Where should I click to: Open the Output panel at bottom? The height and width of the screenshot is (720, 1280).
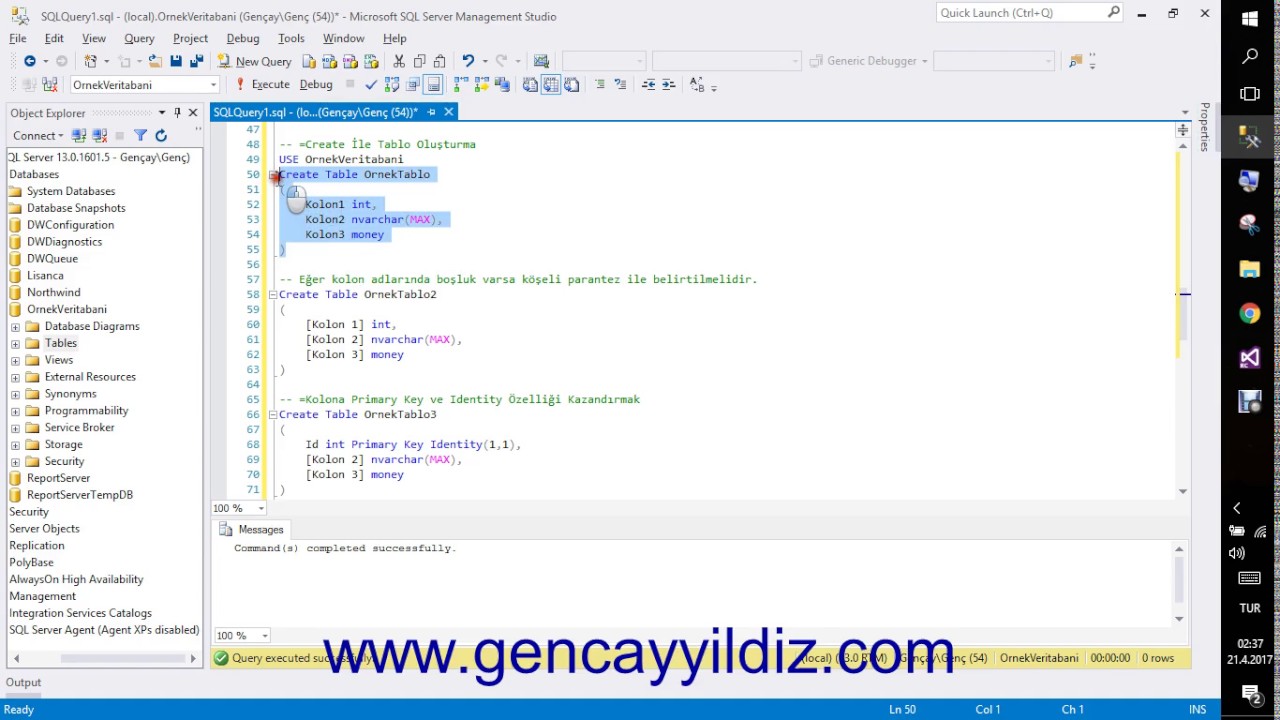coord(24,682)
